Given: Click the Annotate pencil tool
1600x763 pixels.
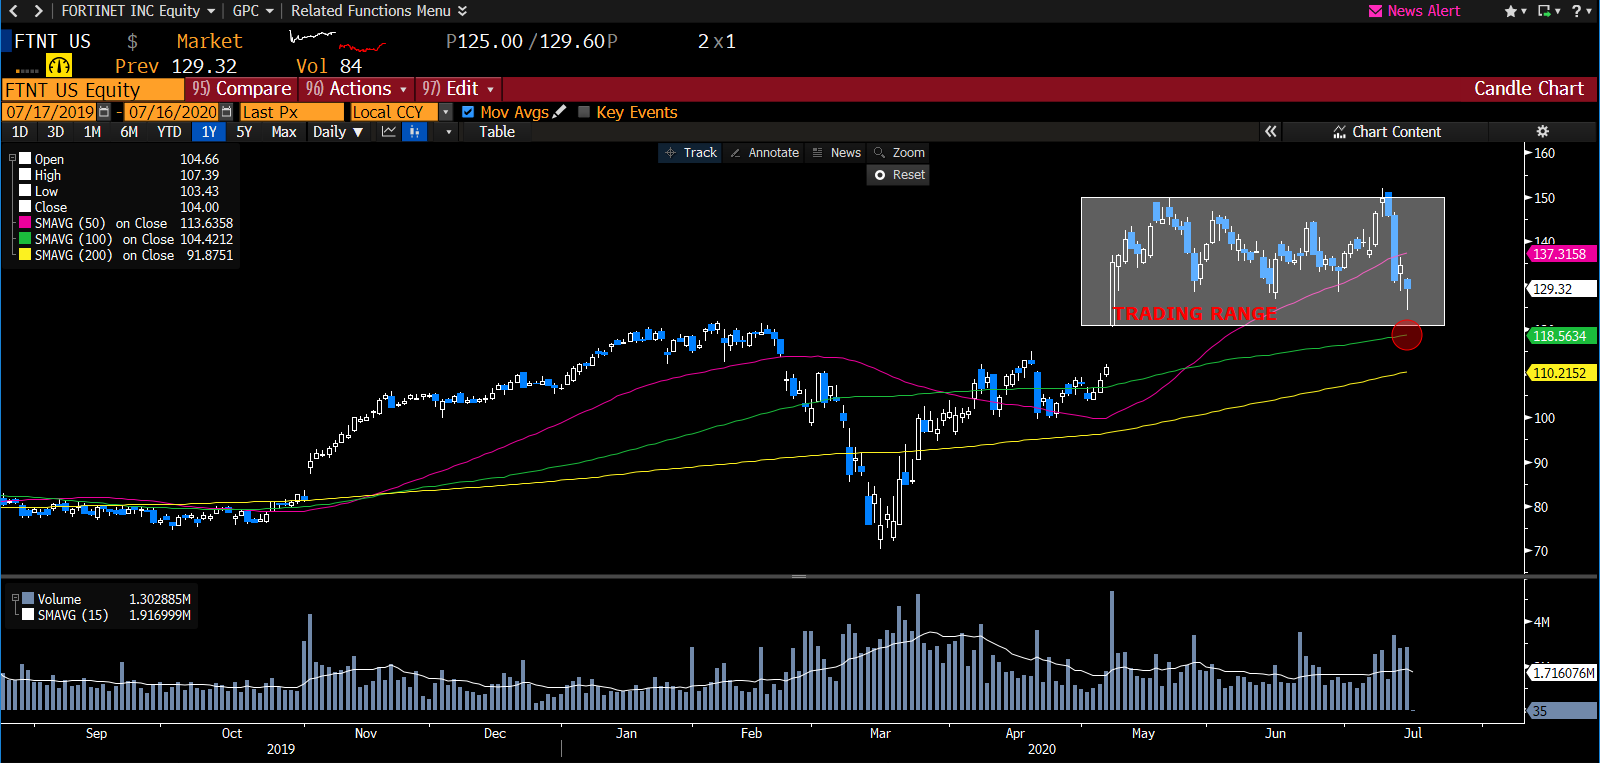Looking at the screenshot, I should pos(764,153).
